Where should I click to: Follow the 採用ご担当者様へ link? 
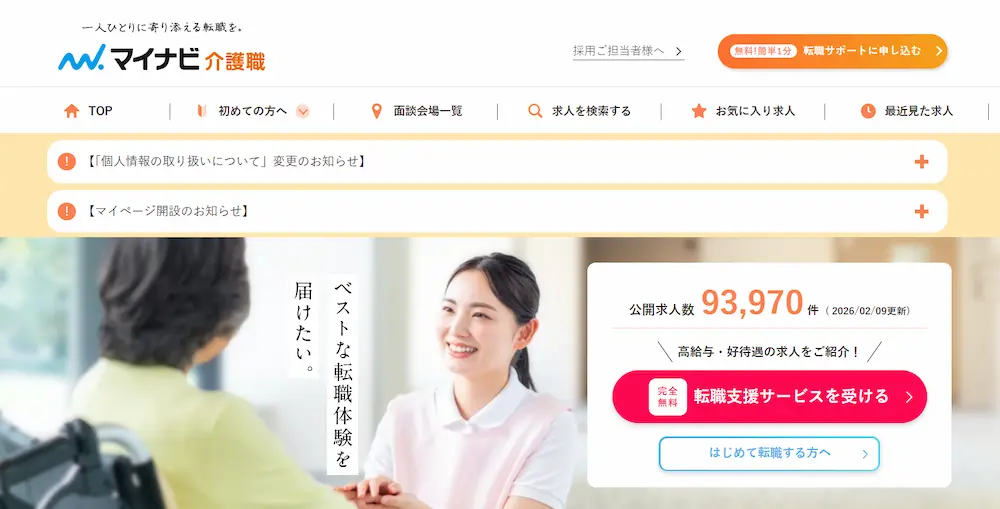[x=628, y=51]
